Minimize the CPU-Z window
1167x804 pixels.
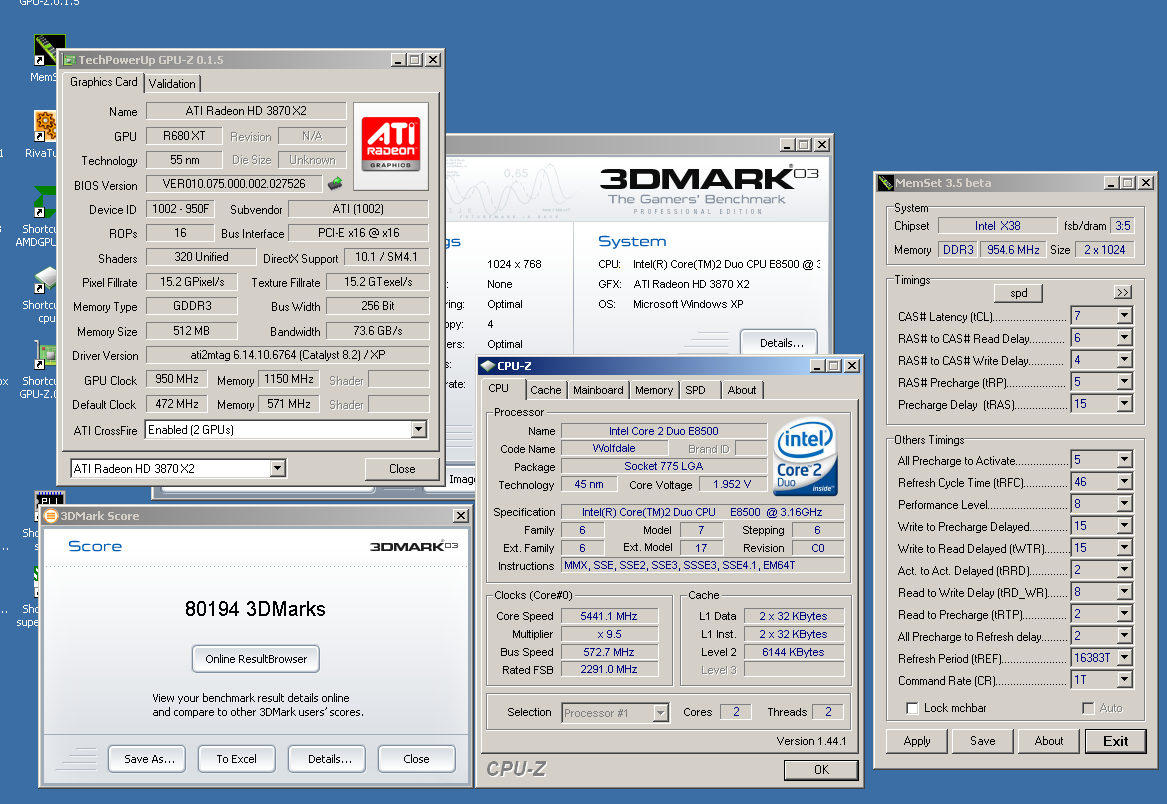pyautogui.click(x=817, y=366)
